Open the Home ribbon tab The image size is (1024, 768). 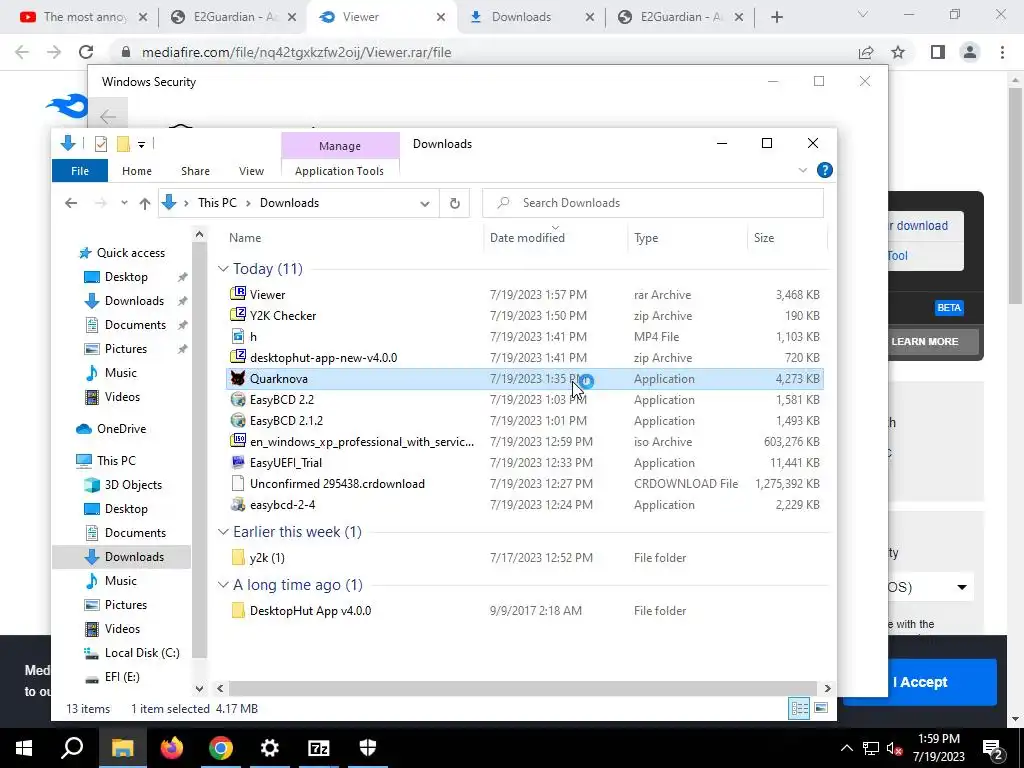[136, 171]
